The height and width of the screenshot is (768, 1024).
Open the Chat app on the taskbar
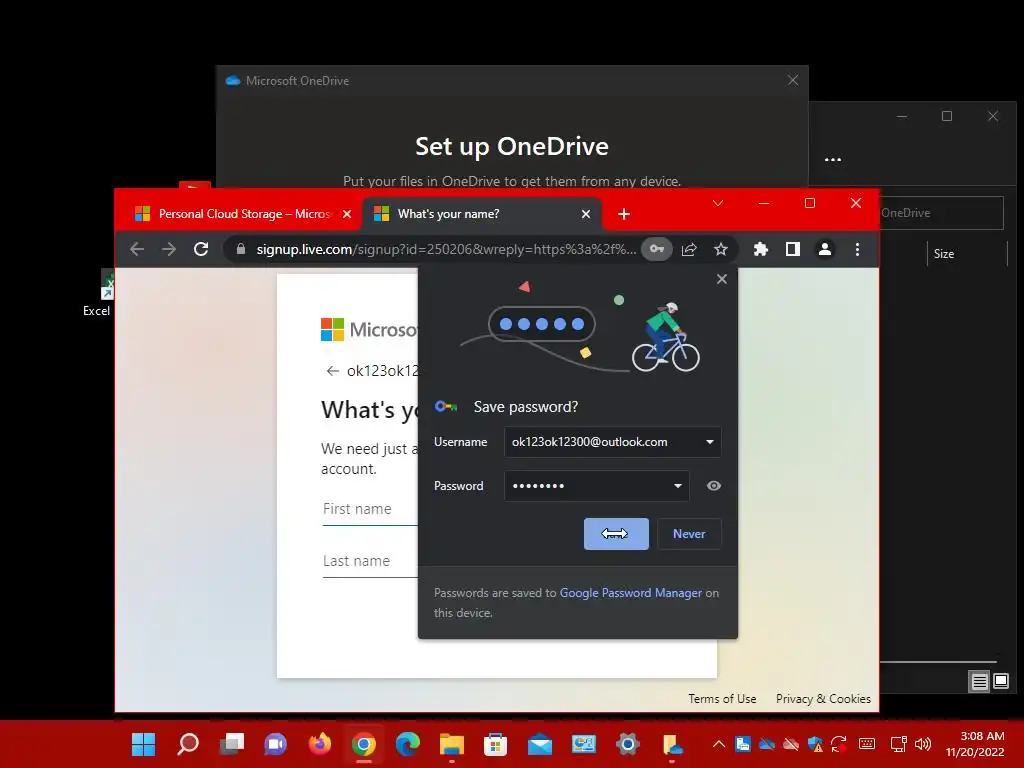[x=276, y=744]
